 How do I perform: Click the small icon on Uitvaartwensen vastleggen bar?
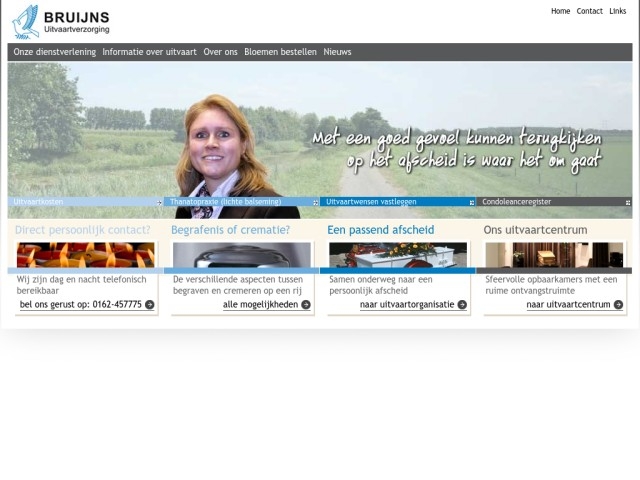point(471,202)
